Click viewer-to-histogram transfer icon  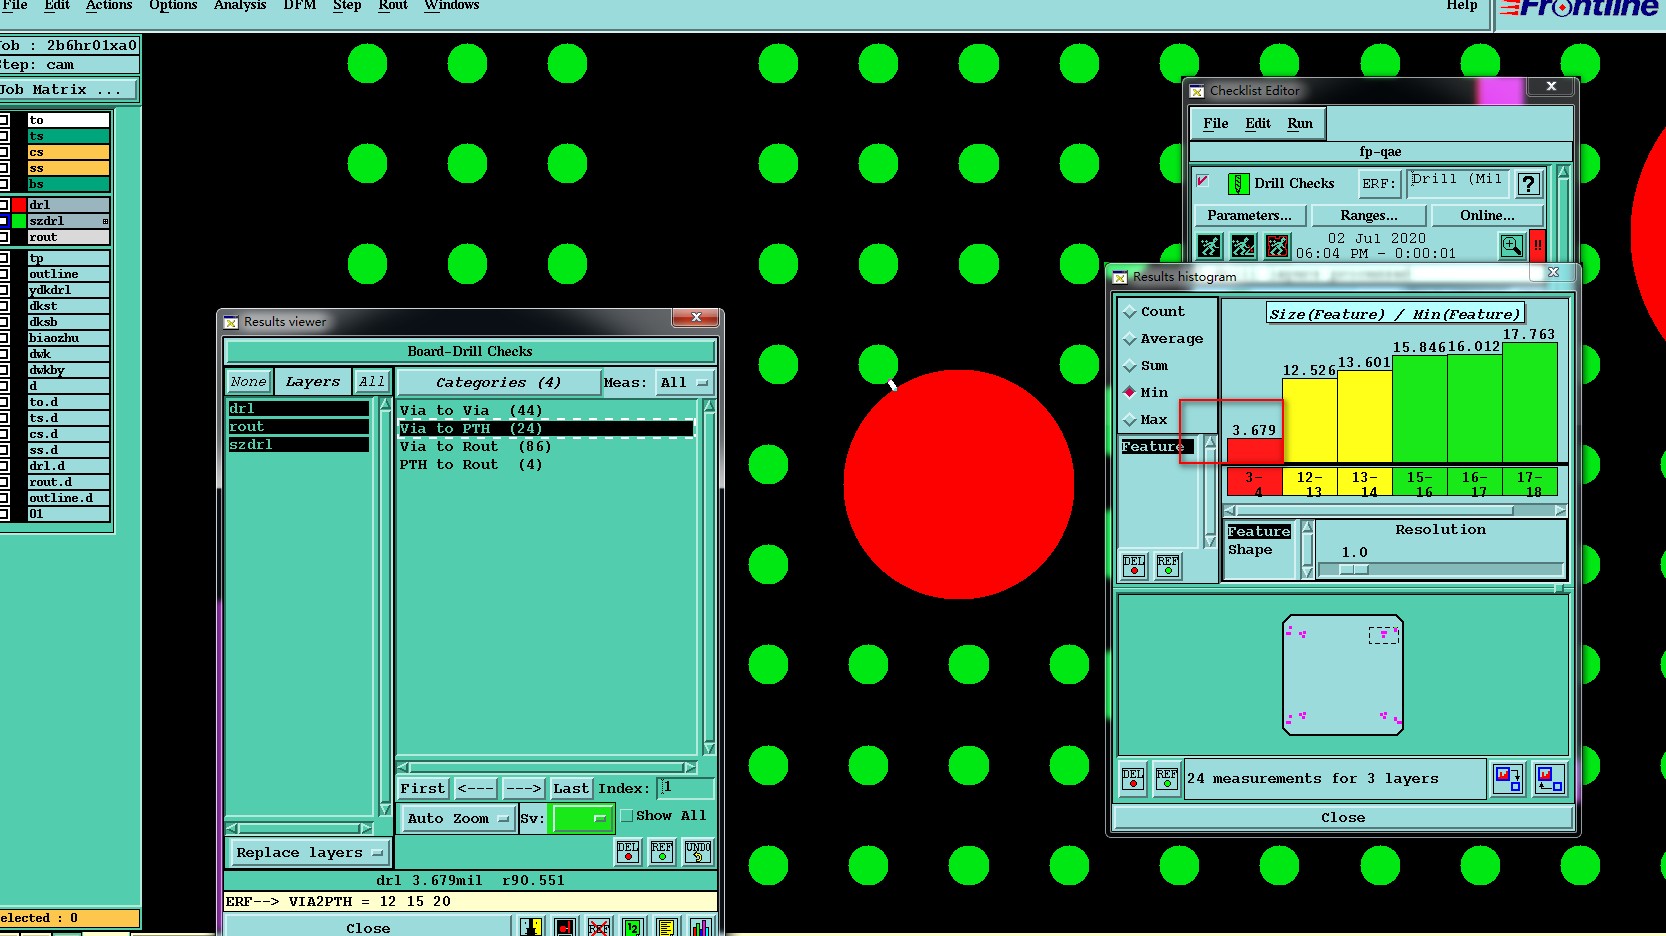tap(1549, 779)
